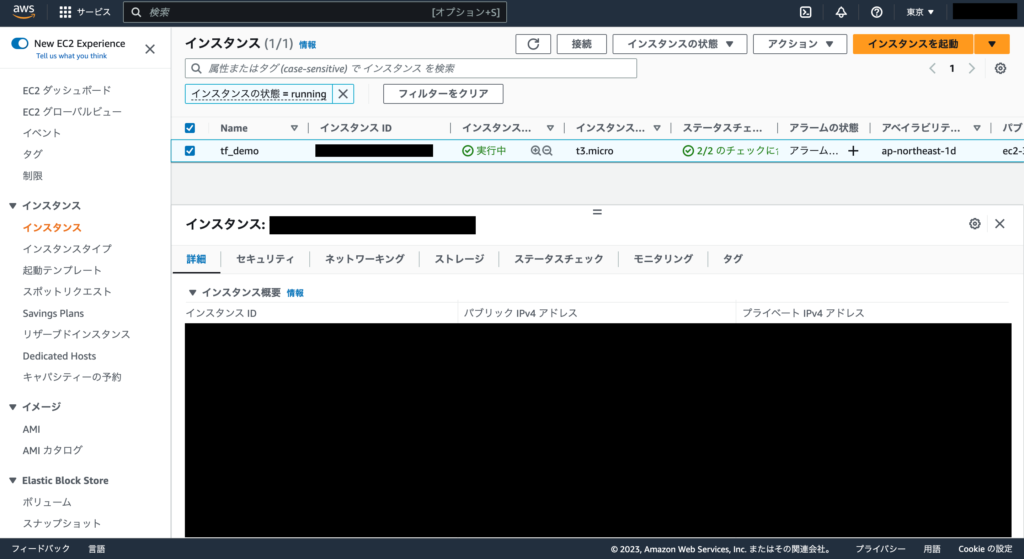Image resolution: width=1024 pixels, height=559 pixels.
Task: Open the launch instance split arrow
Action: pyautogui.click(x=991, y=44)
